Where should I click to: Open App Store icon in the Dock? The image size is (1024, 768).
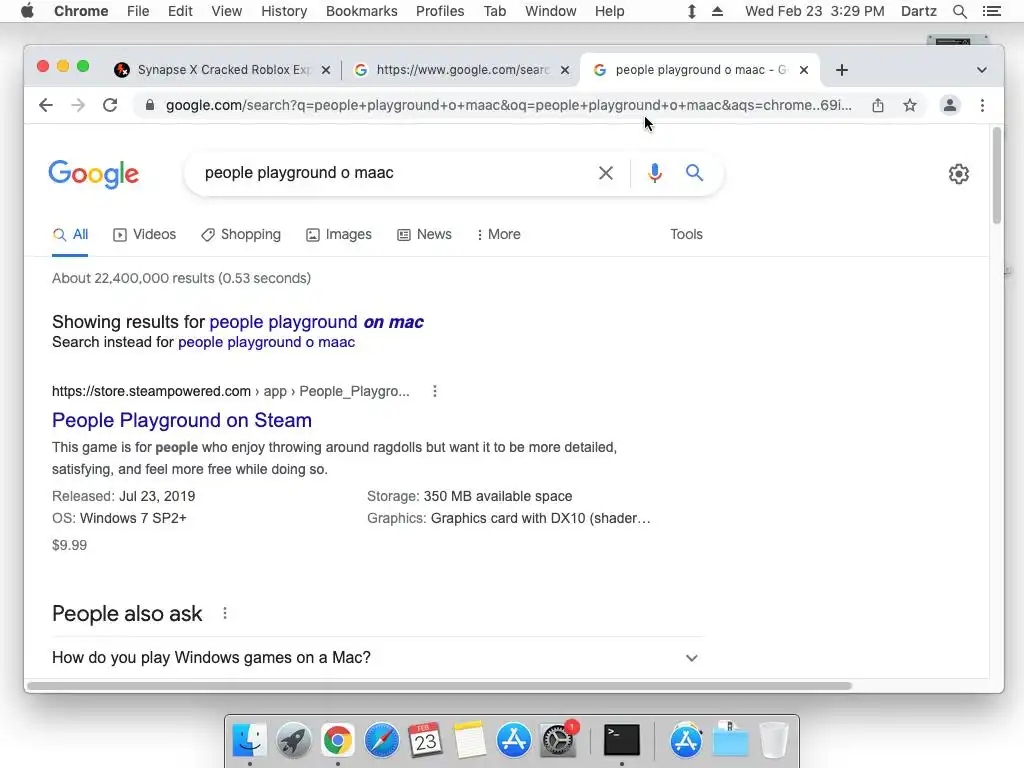coord(514,741)
